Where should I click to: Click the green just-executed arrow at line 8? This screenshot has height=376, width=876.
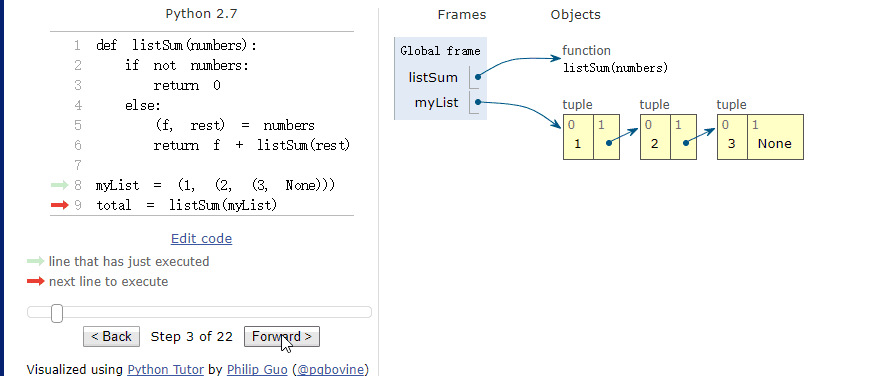(x=59, y=185)
